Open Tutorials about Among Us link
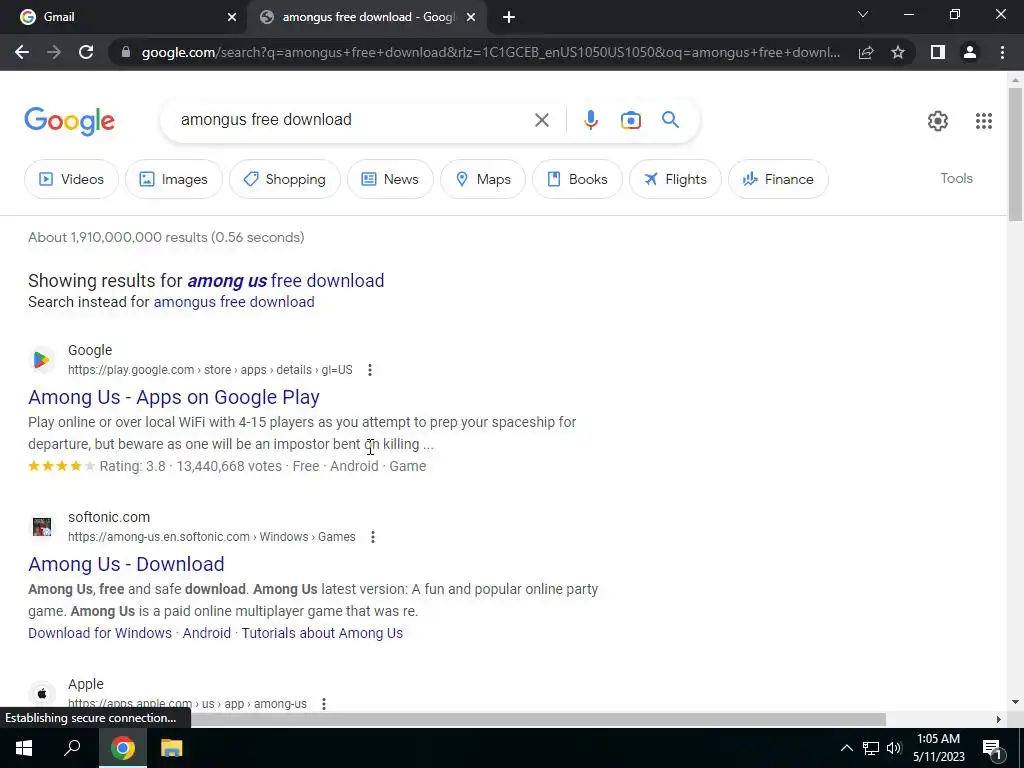This screenshot has height=768, width=1024. click(x=322, y=633)
